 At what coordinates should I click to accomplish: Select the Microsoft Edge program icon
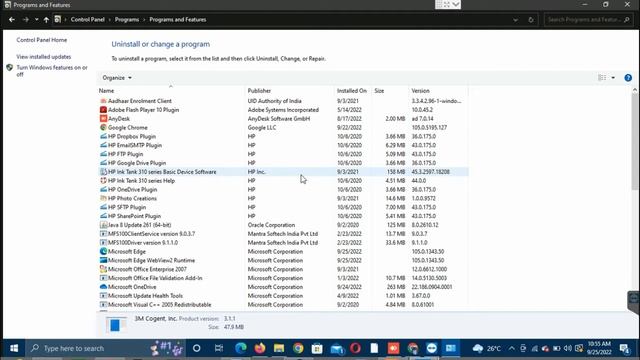[103, 251]
